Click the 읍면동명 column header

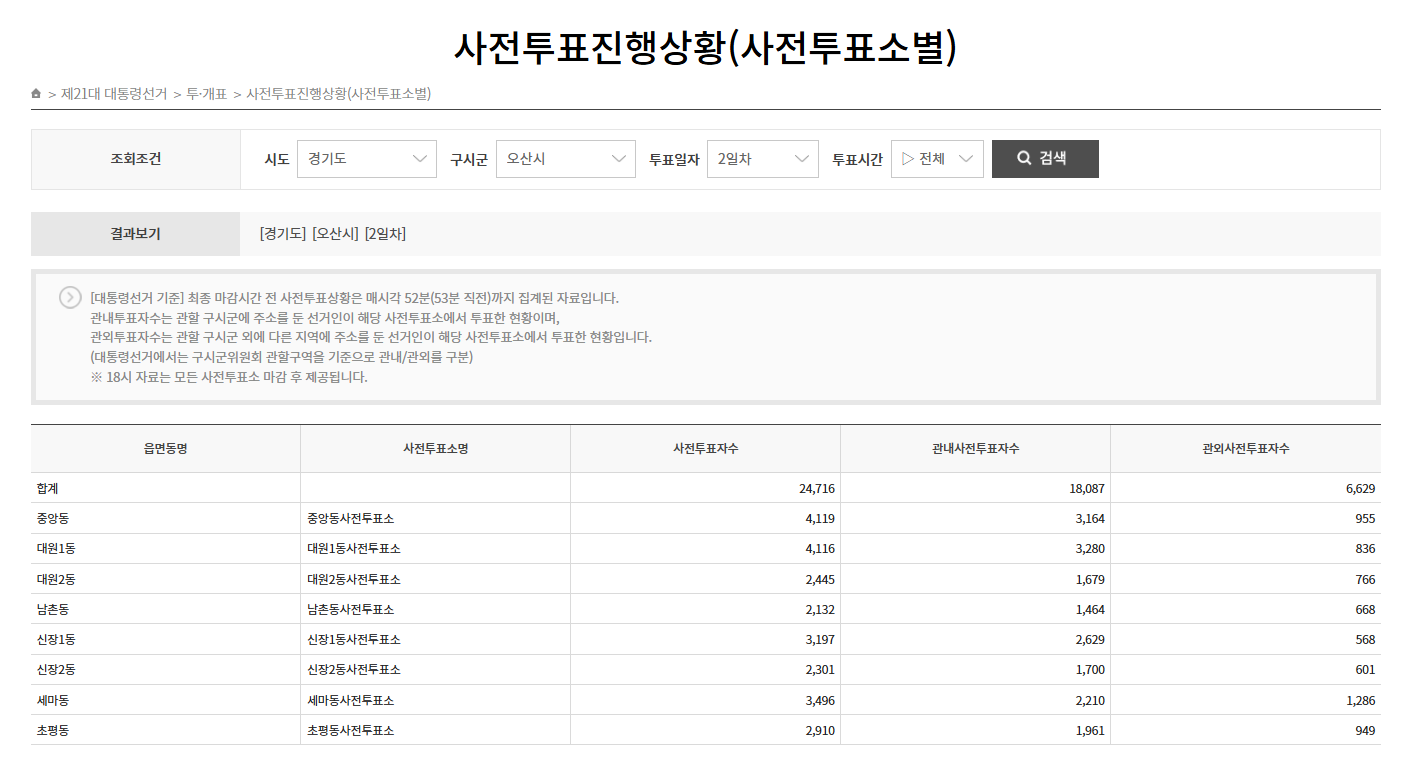[x=165, y=449]
